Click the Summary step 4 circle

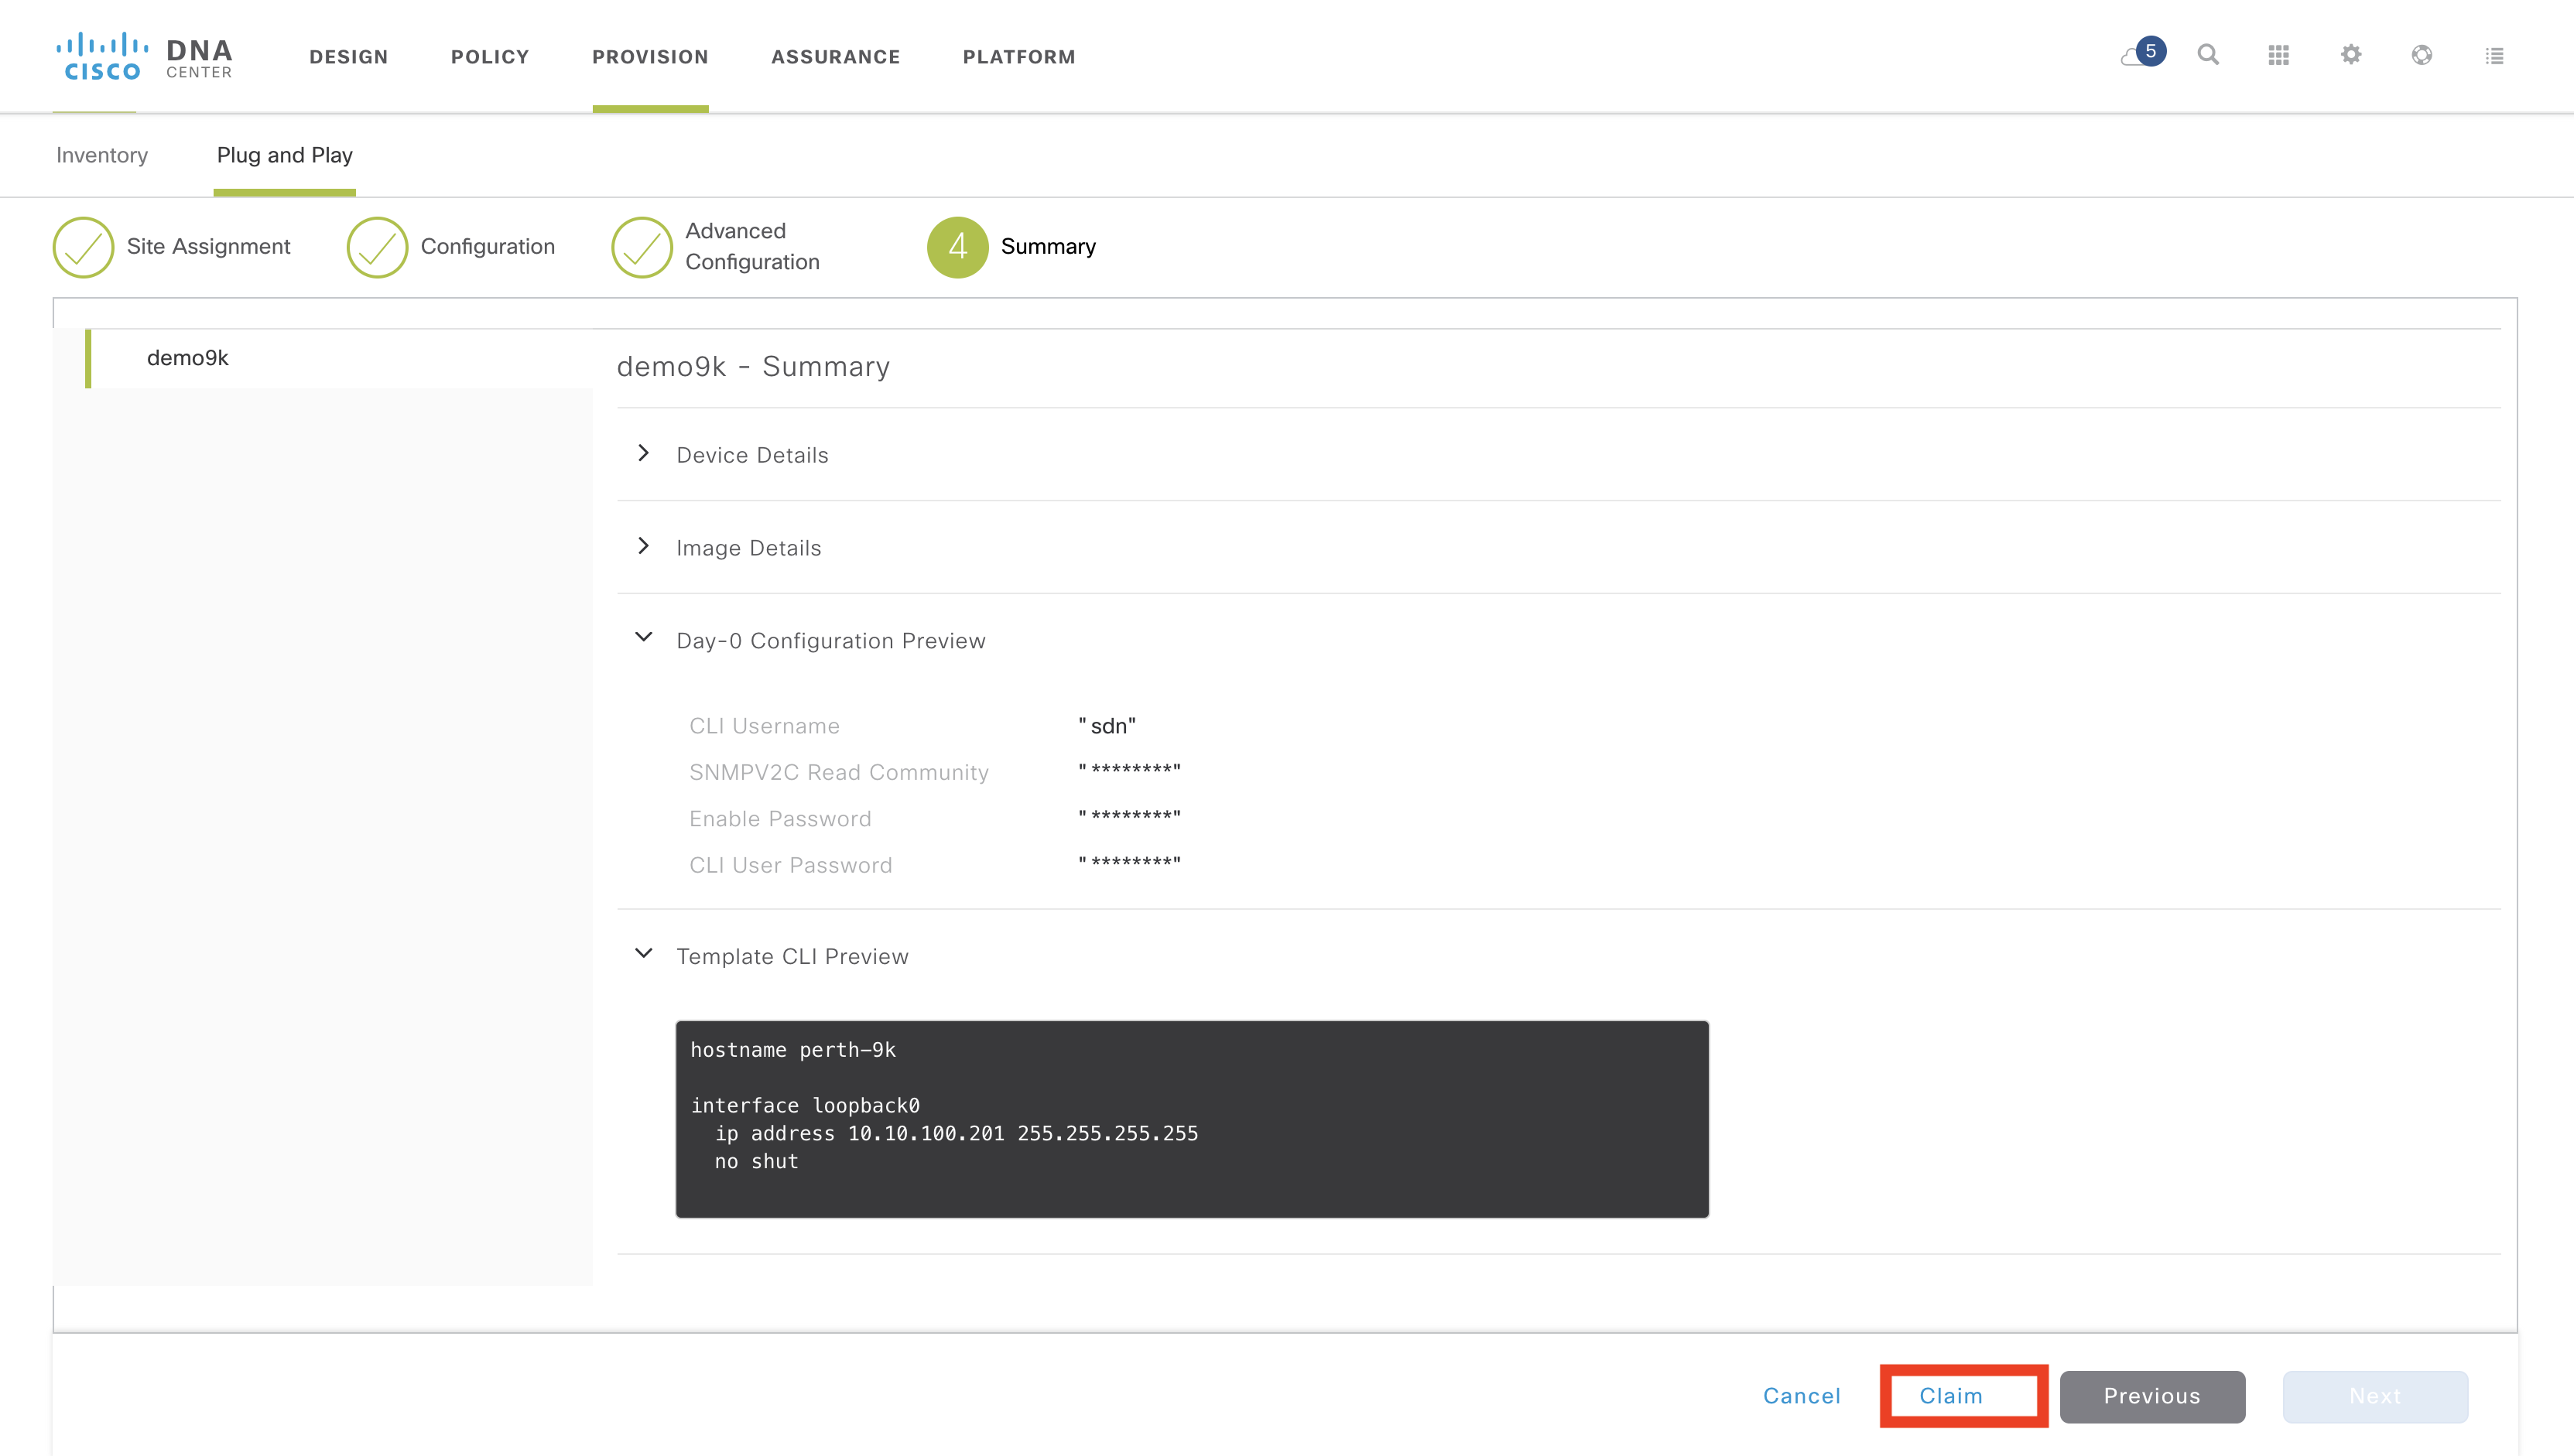[957, 247]
